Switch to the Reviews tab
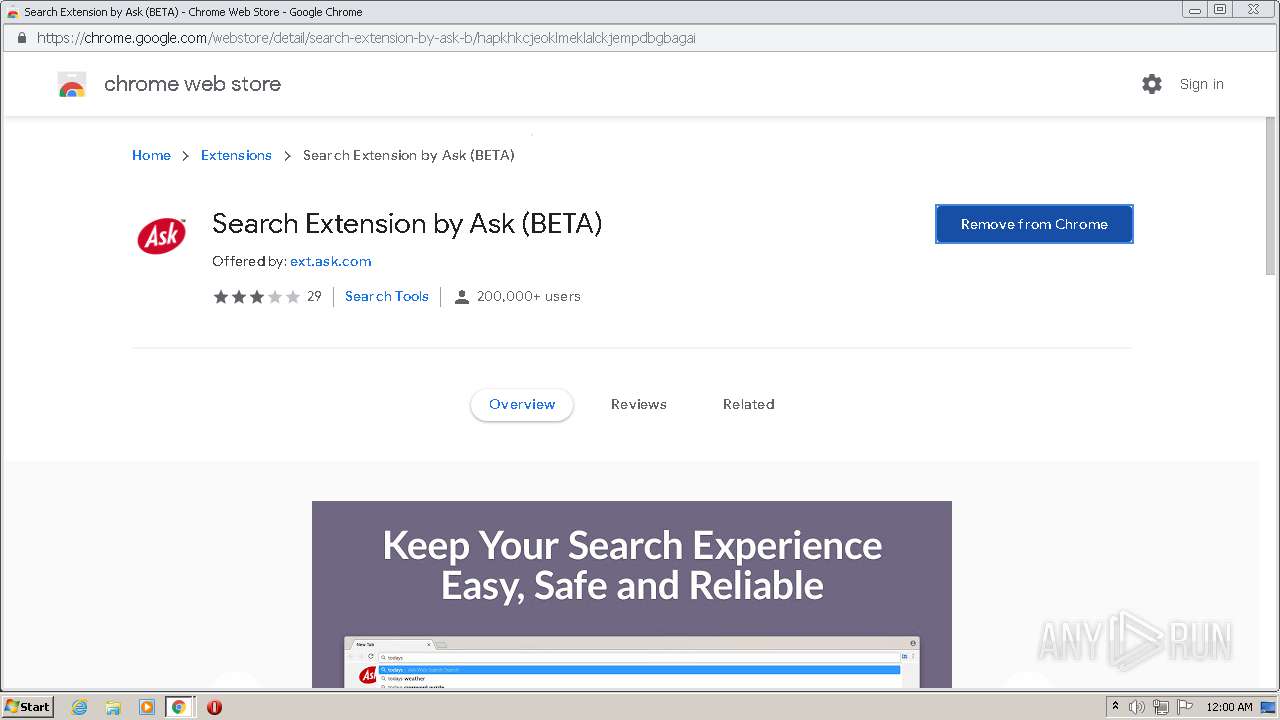 point(639,404)
